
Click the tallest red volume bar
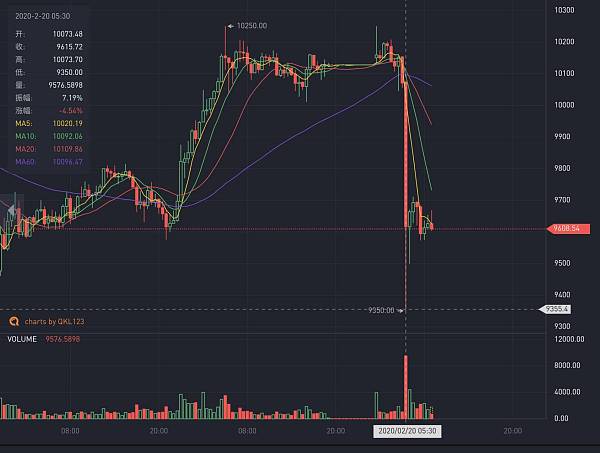point(405,386)
